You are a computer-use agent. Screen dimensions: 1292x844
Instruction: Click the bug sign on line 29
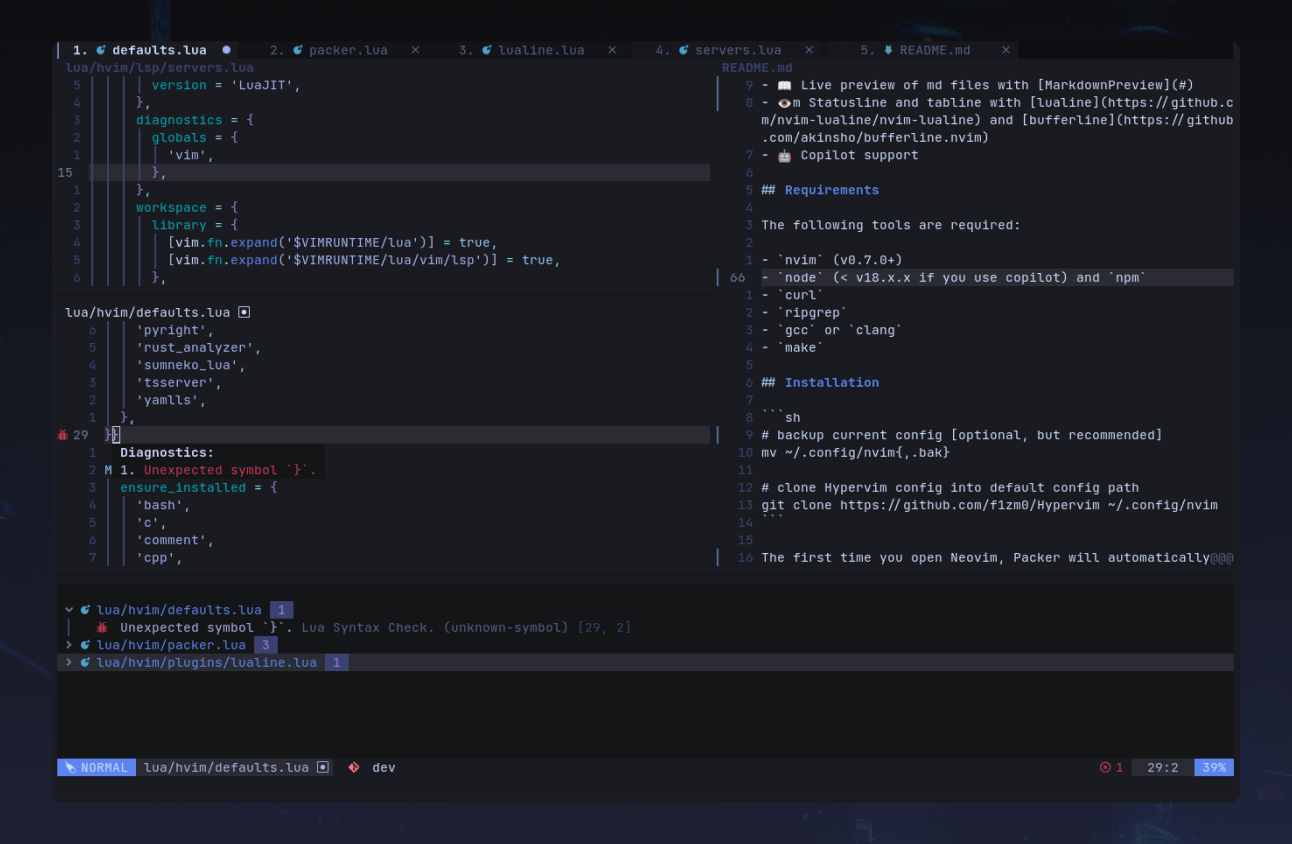(63, 435)
